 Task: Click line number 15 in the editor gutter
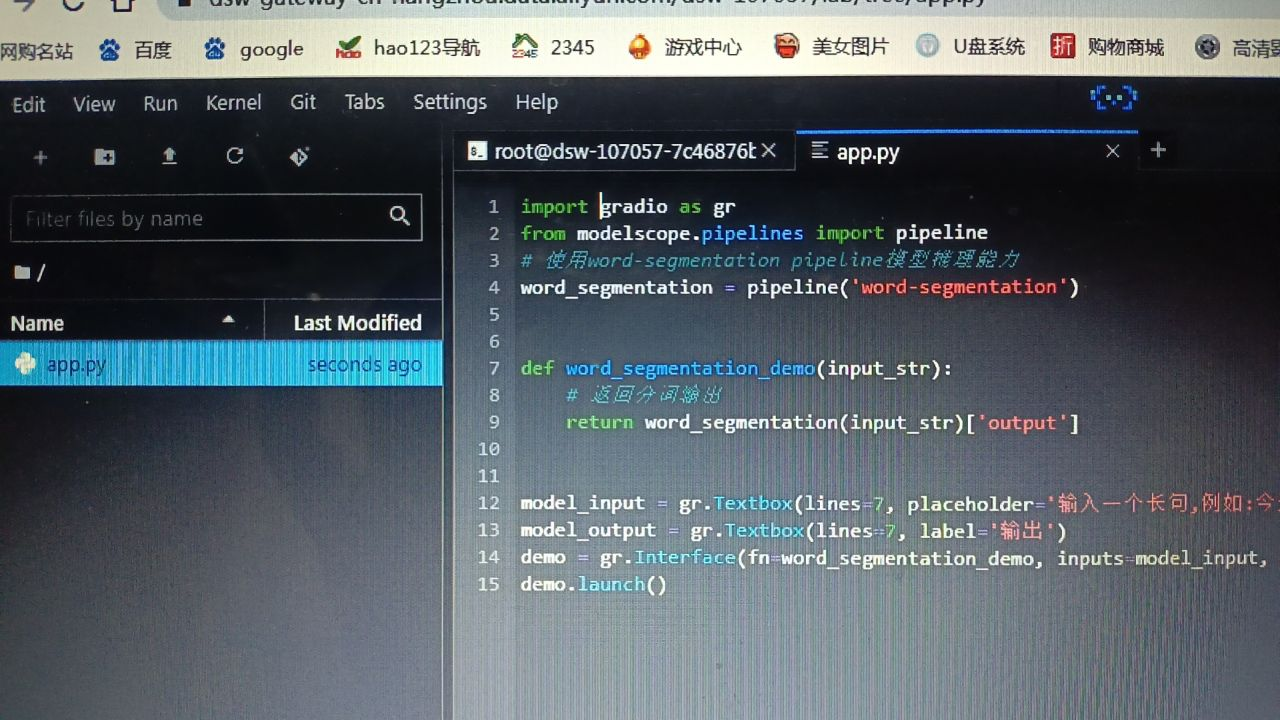tap(488, 584)
